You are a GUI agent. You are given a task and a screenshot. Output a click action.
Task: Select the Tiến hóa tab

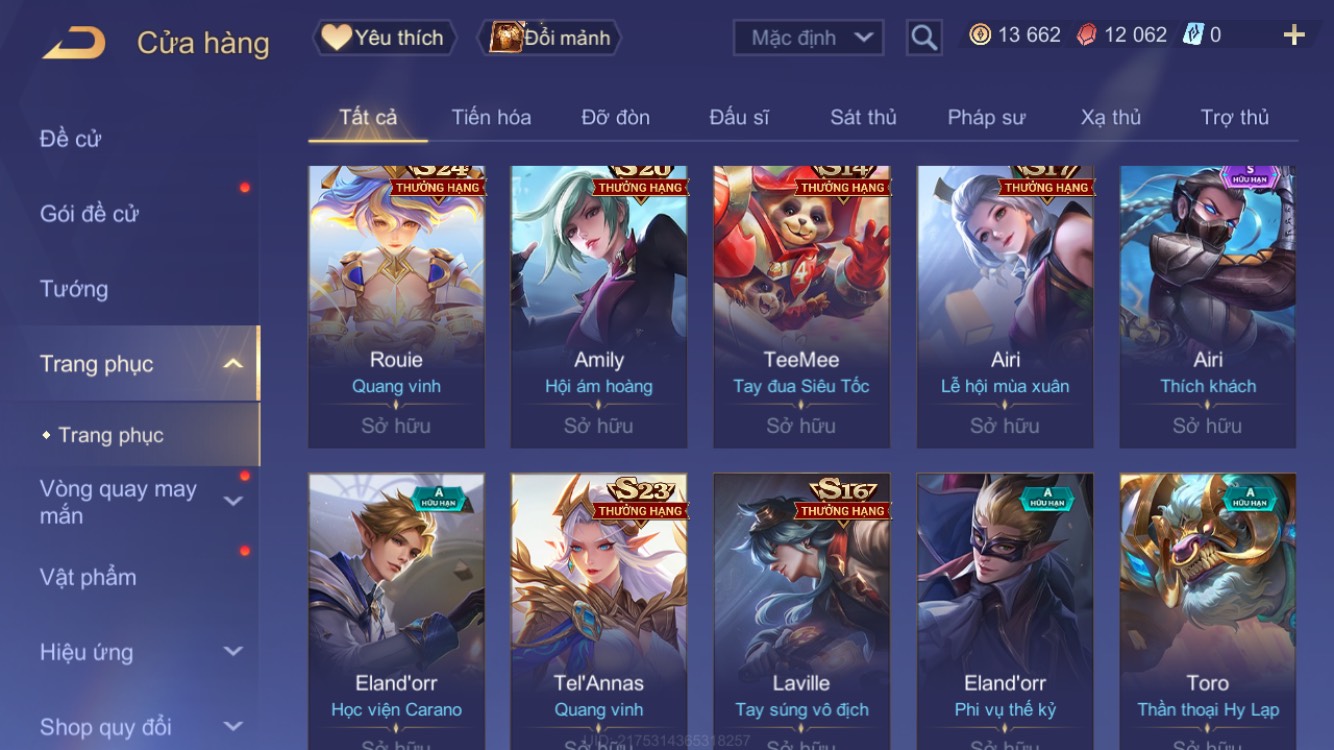pyautogui.click(x=491, y=117)
